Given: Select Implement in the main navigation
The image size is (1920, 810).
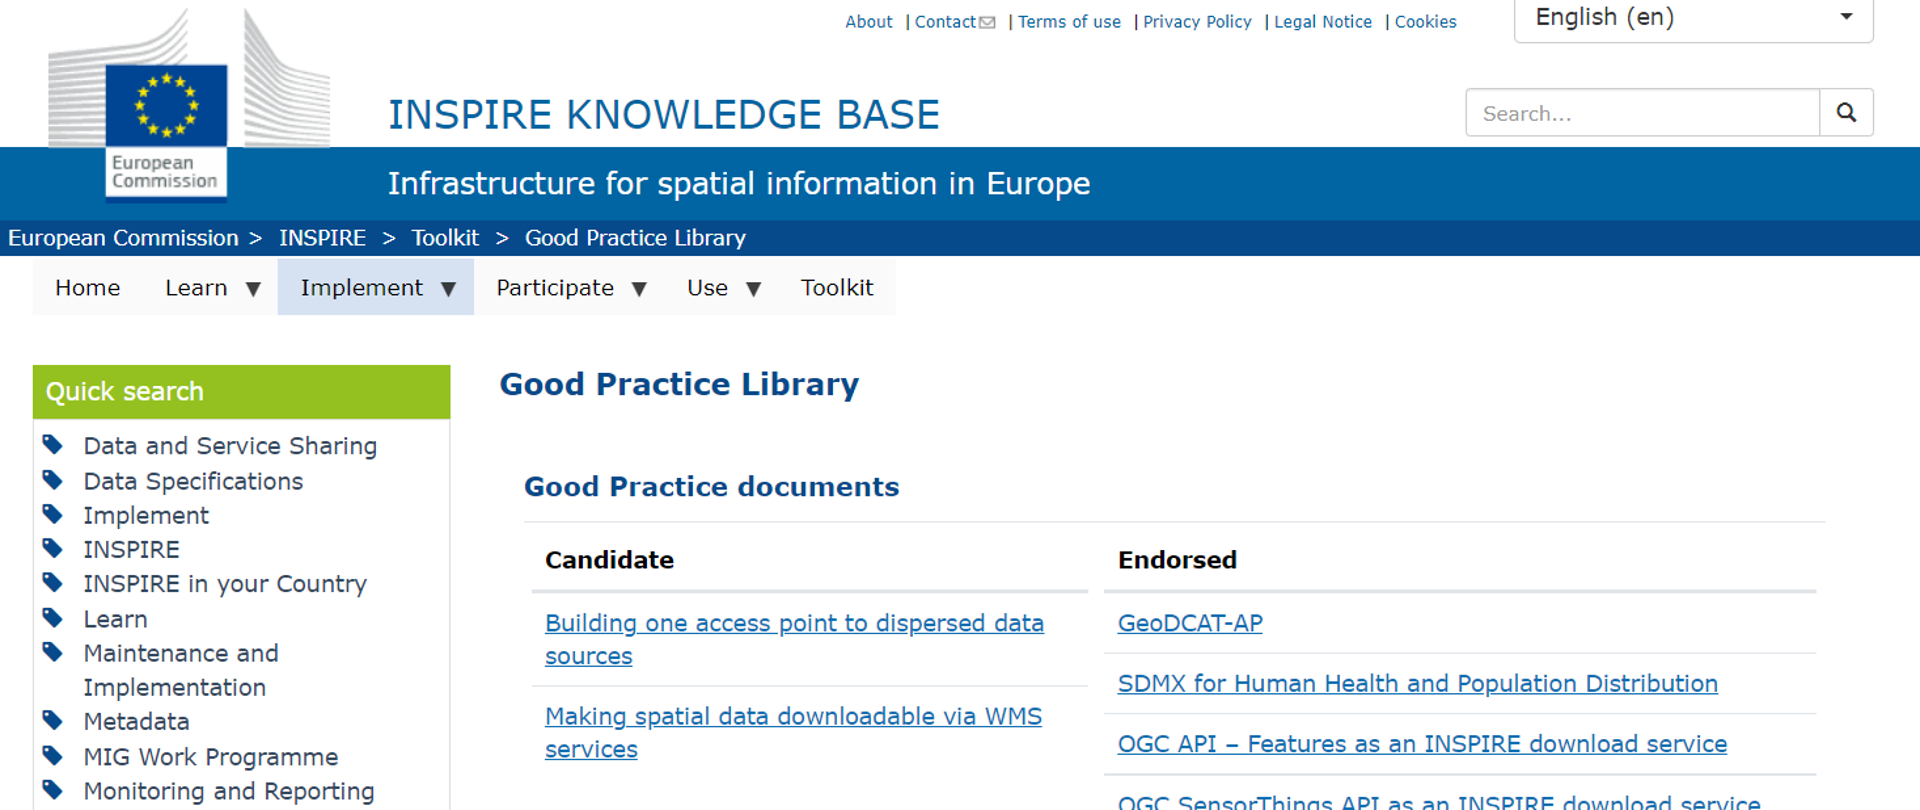Looking at the screenshot, I should pyautogui.click(x=362, y=288).
